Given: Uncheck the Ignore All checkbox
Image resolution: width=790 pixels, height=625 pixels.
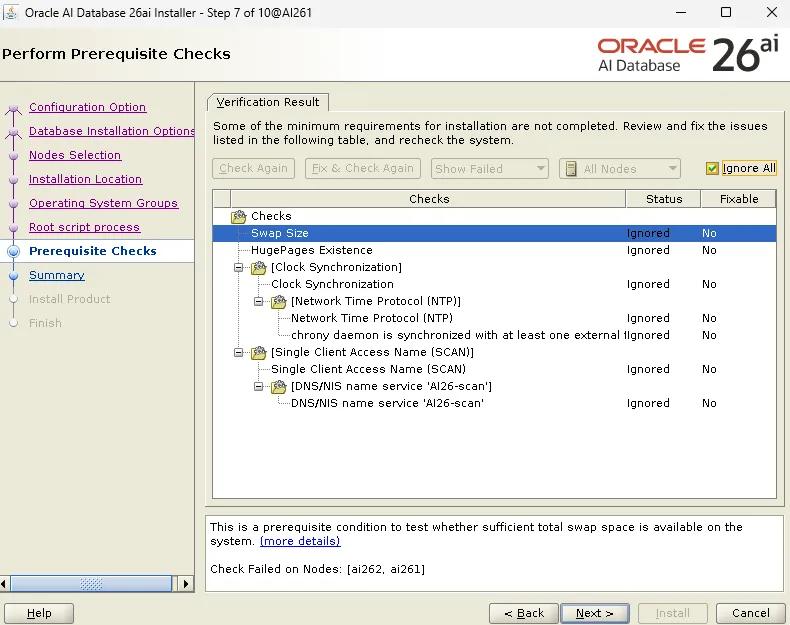Looking at the screenshot, I should point(712,168).
